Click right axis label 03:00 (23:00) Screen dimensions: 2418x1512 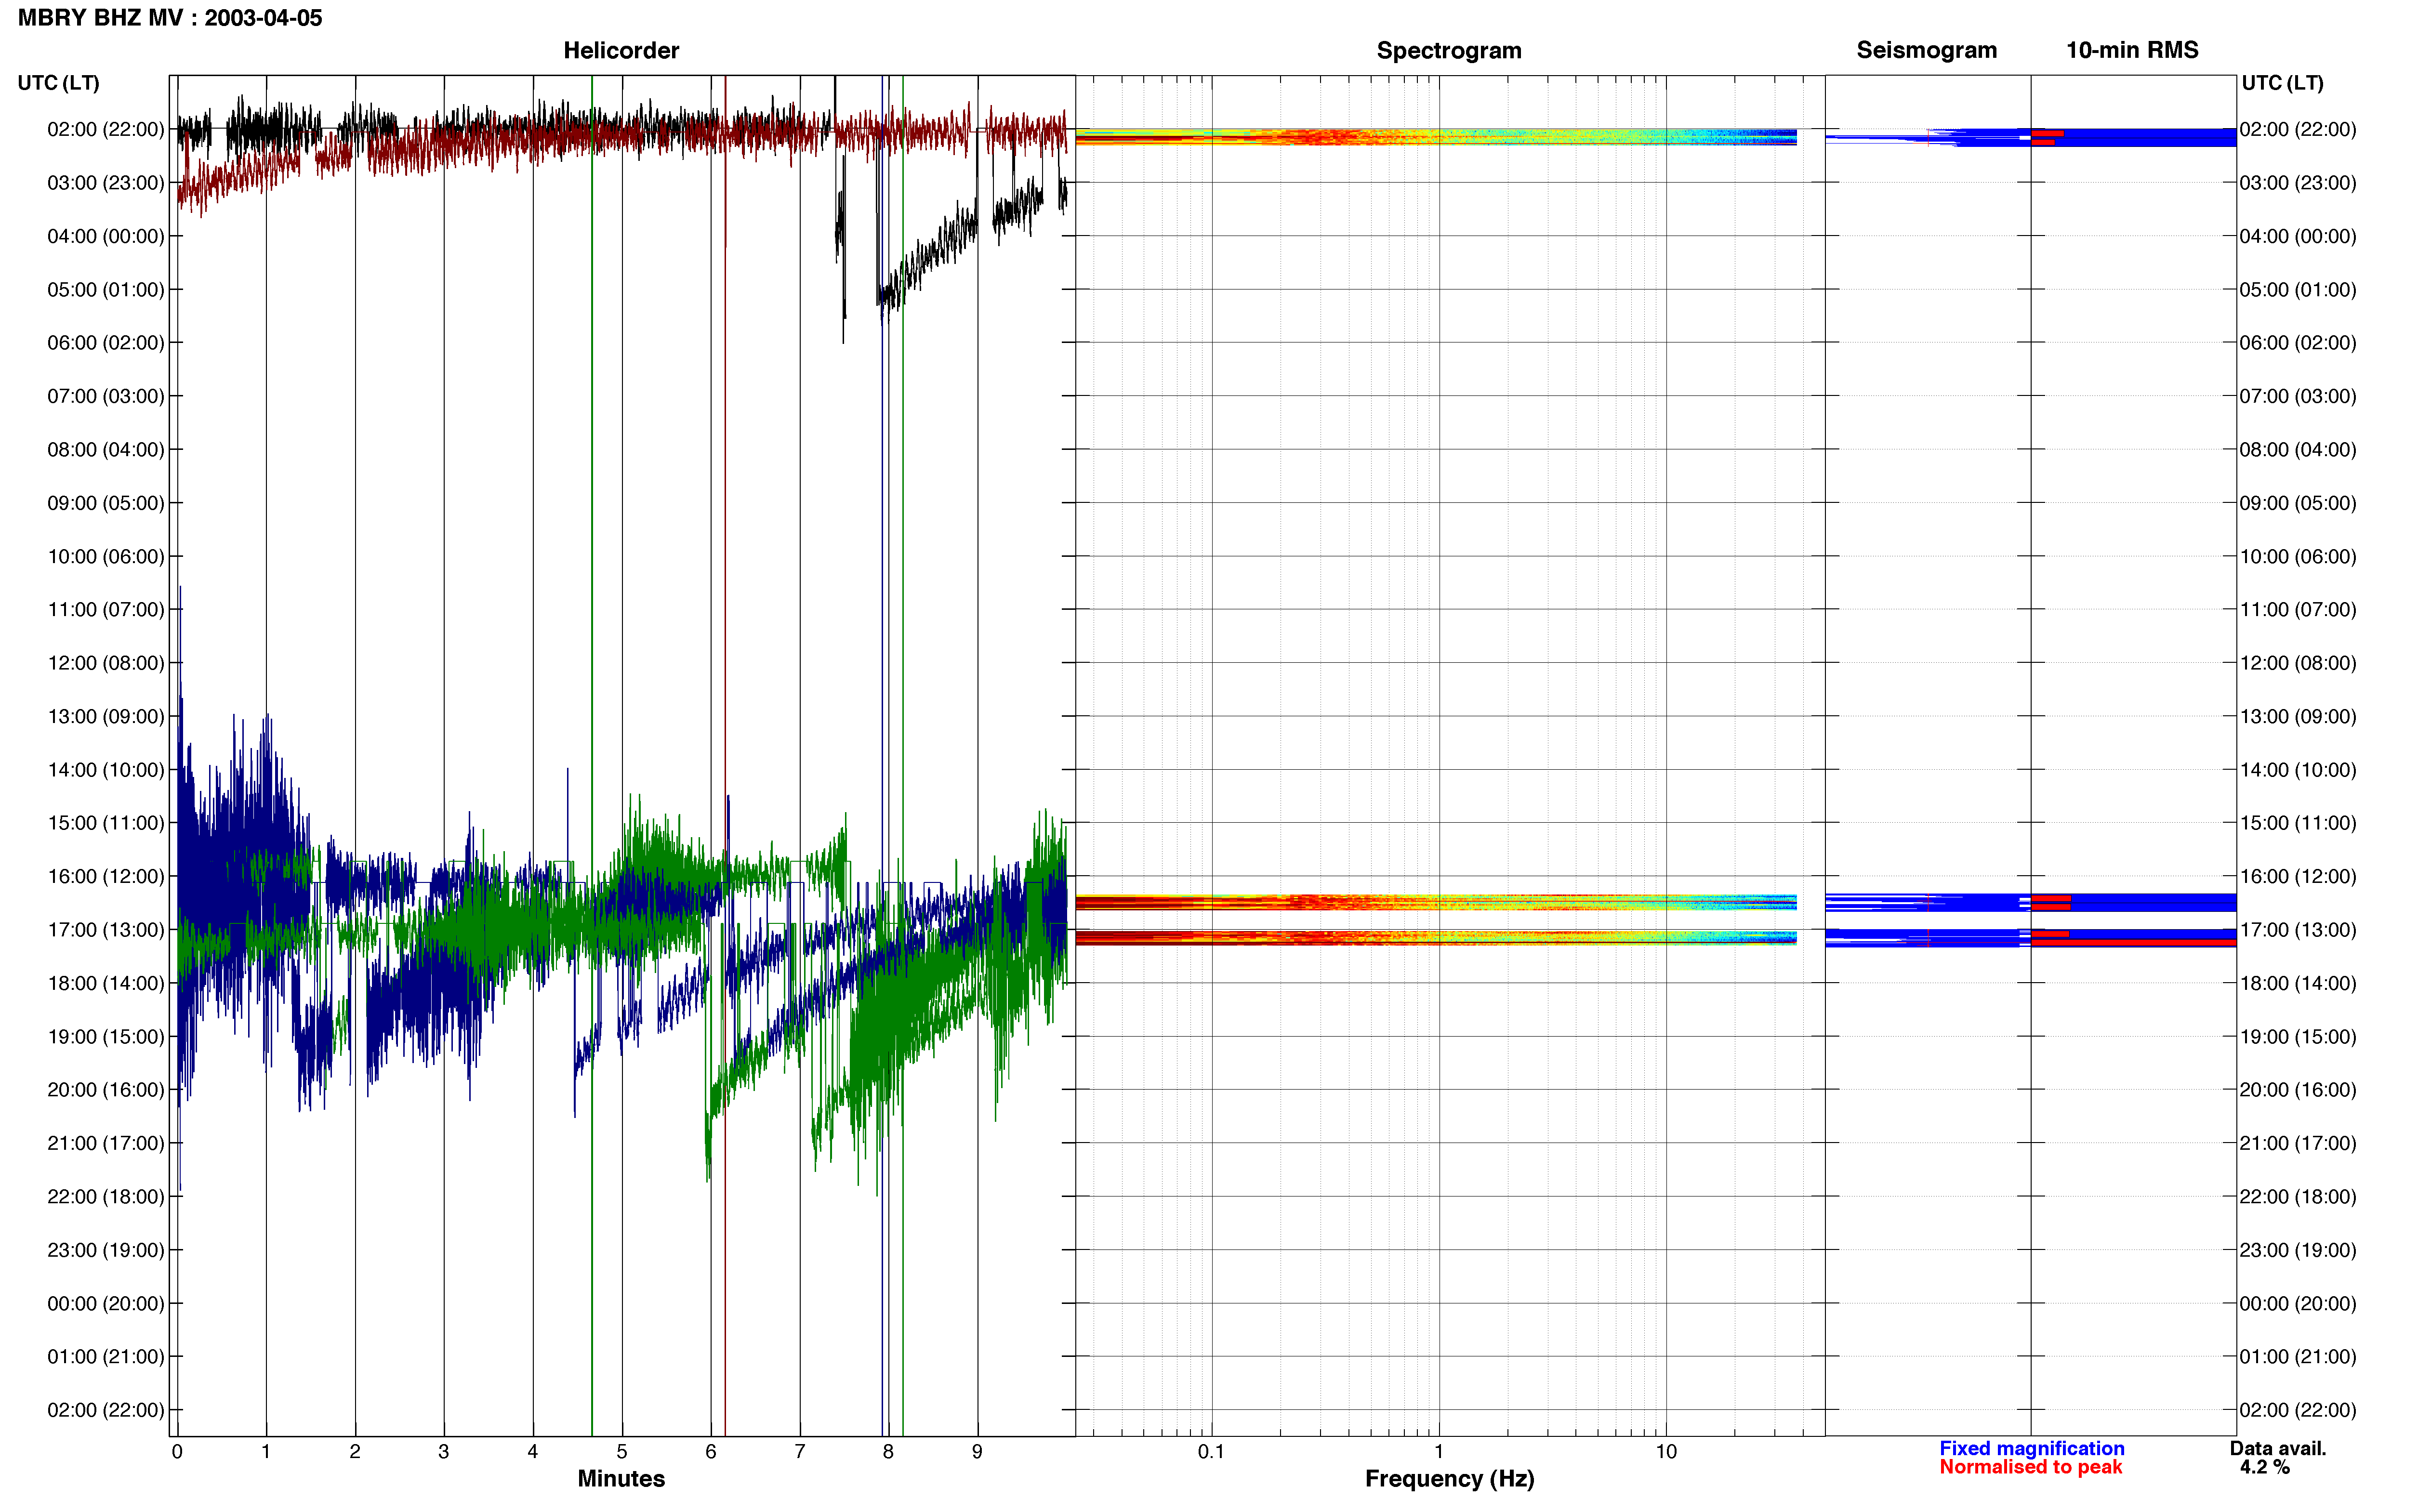[2298, 183]
